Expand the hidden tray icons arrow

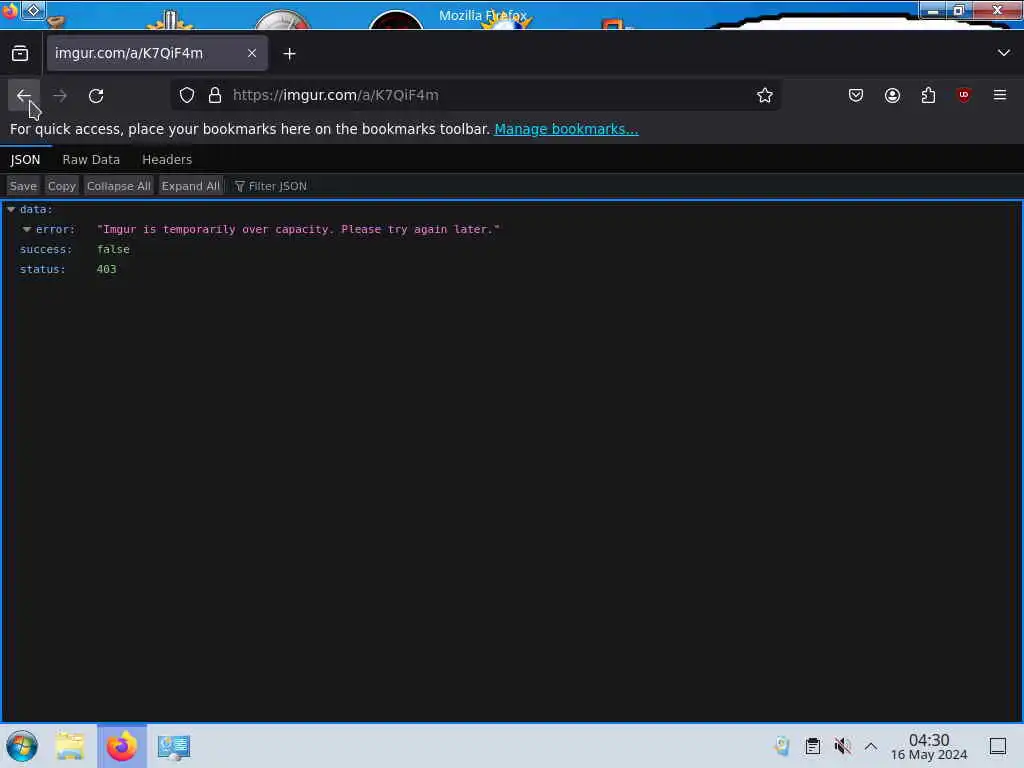(x=871, y=746)
